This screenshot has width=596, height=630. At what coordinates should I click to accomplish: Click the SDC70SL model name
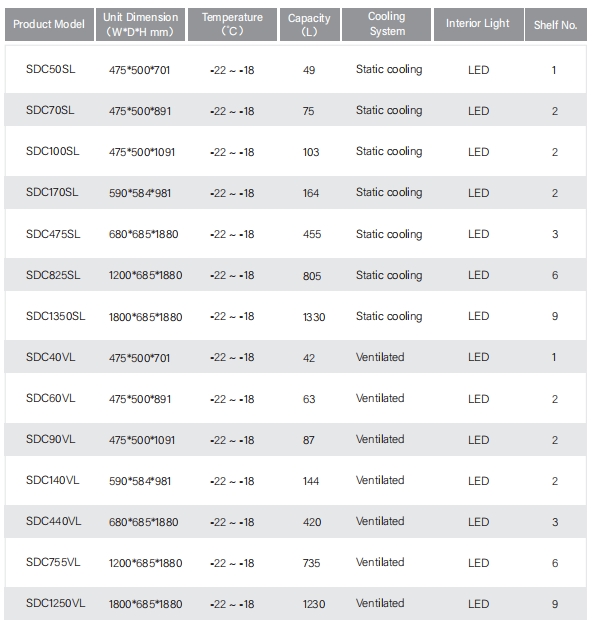[x=50, y=110]
